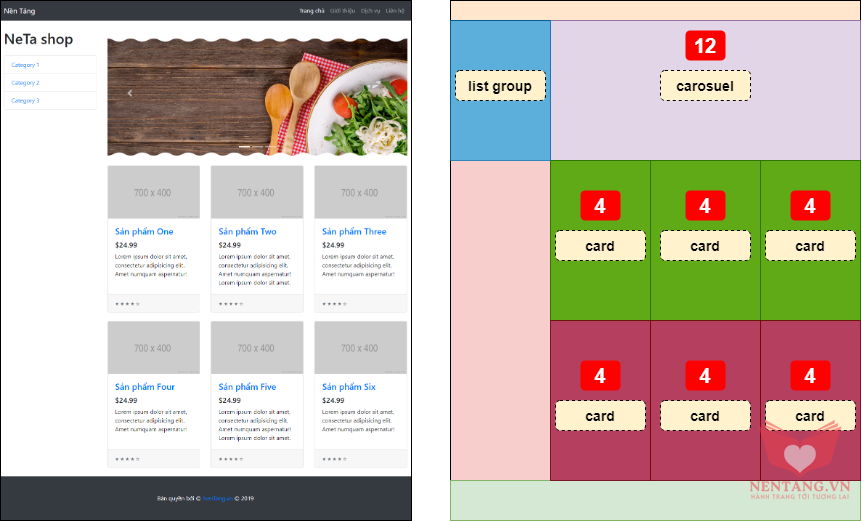Click the first carousel slide indicator
The image size is (862, 522).
pos(244,147)
